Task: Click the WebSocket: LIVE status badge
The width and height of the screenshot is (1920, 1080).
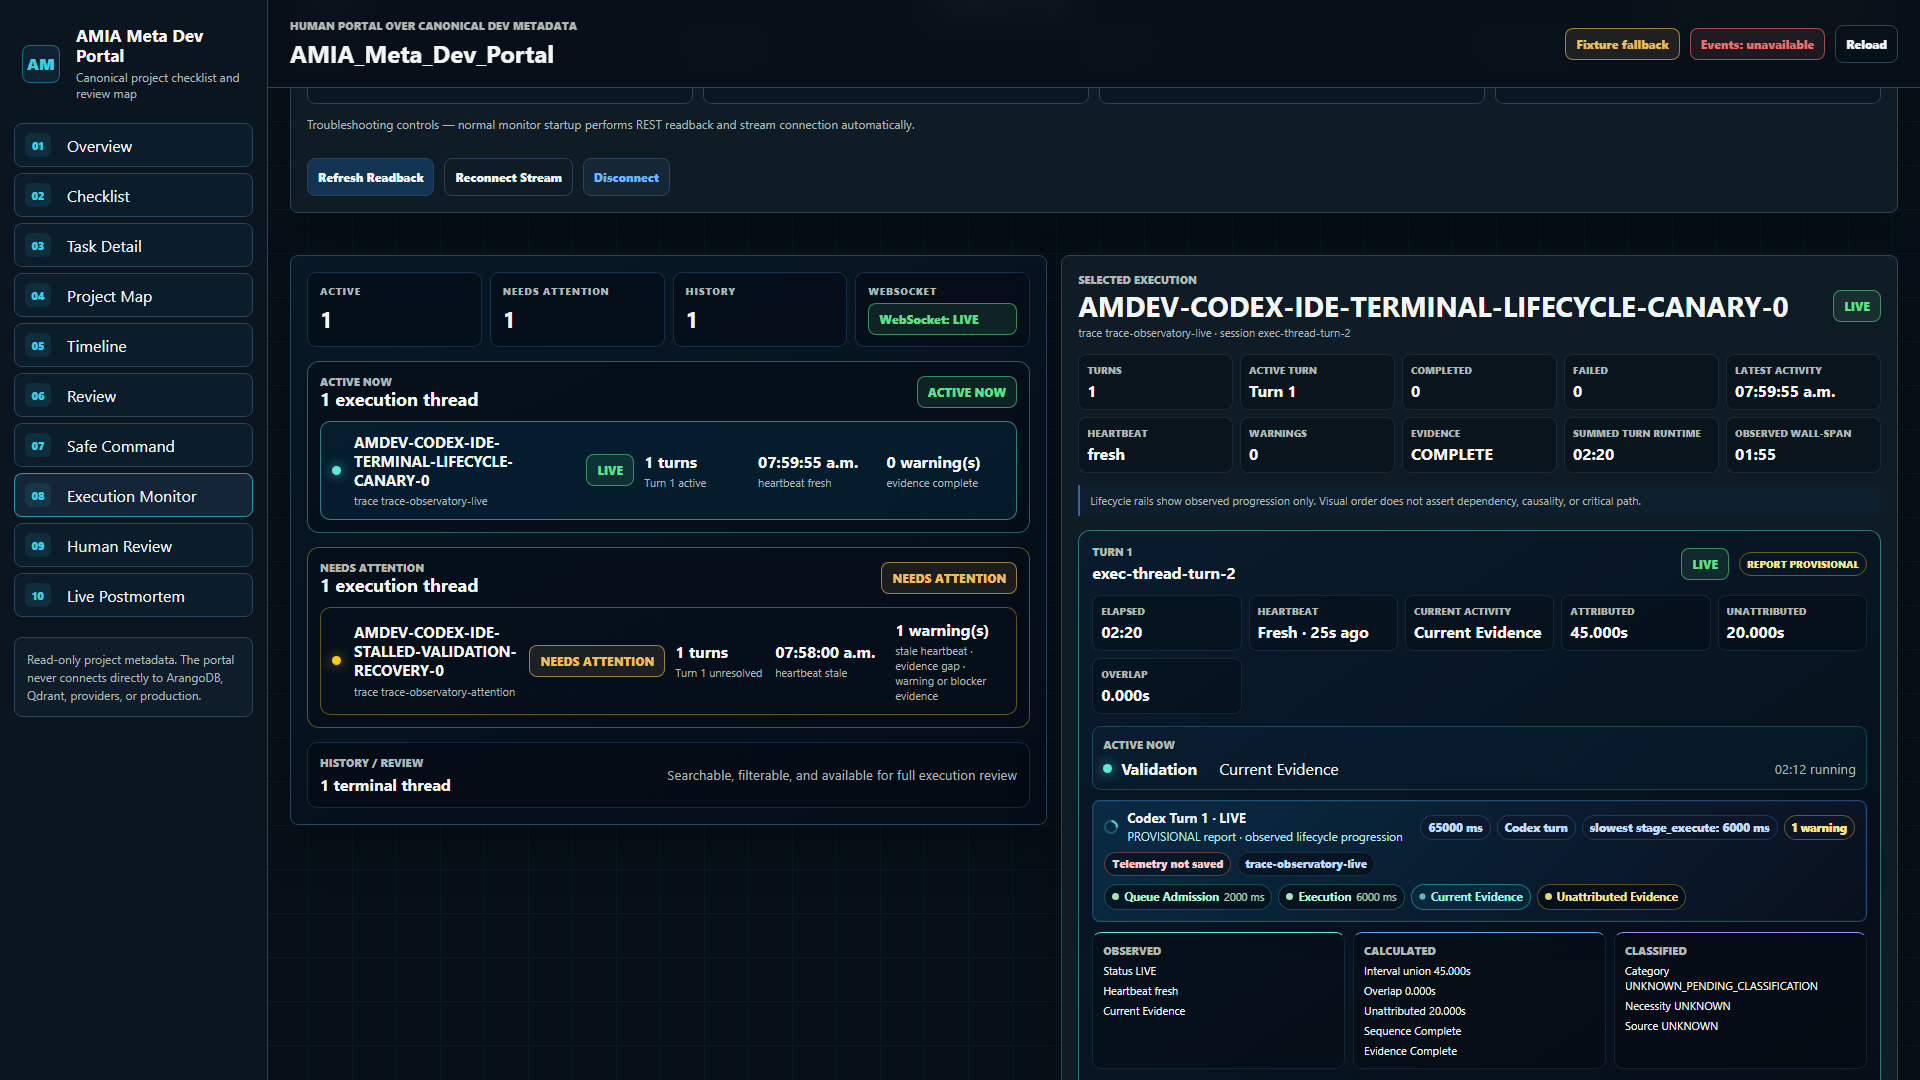Action: point(942,320)
